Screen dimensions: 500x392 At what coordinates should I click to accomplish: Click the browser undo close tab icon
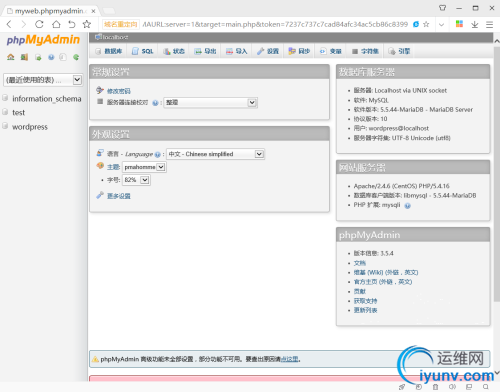pyautogui.click(x=72, y=24)
